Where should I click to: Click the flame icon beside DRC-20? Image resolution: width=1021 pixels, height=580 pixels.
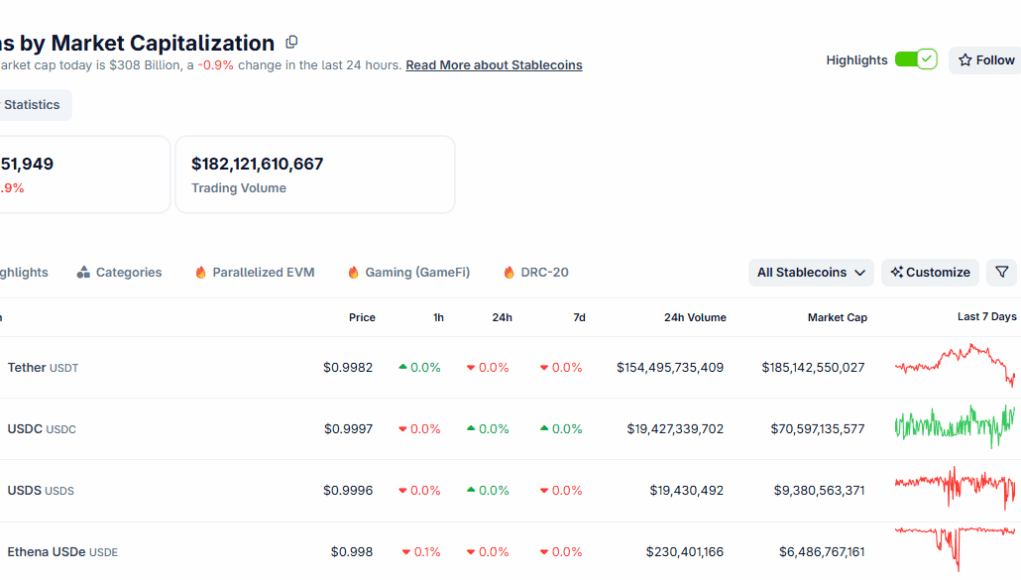click(x=509, y=272)
